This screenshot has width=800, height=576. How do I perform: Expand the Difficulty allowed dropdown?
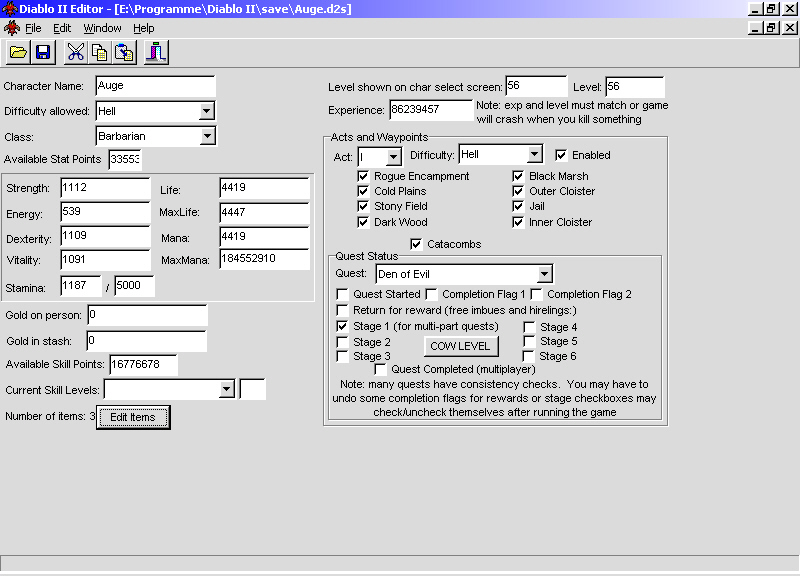coord(206,111)
